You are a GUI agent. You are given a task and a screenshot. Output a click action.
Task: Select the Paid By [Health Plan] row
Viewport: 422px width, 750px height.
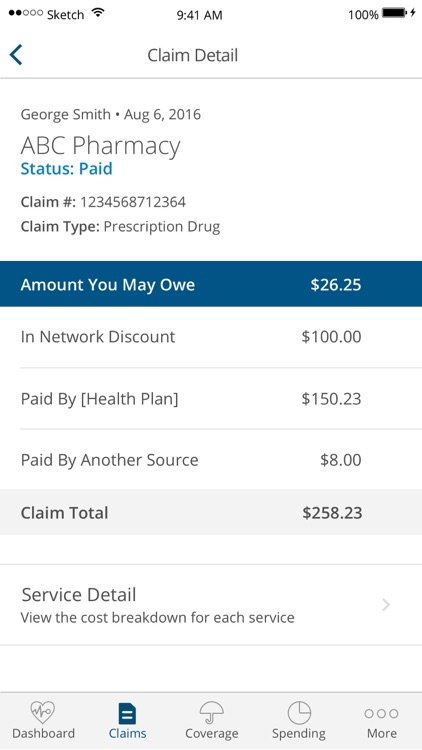(211, 398)
